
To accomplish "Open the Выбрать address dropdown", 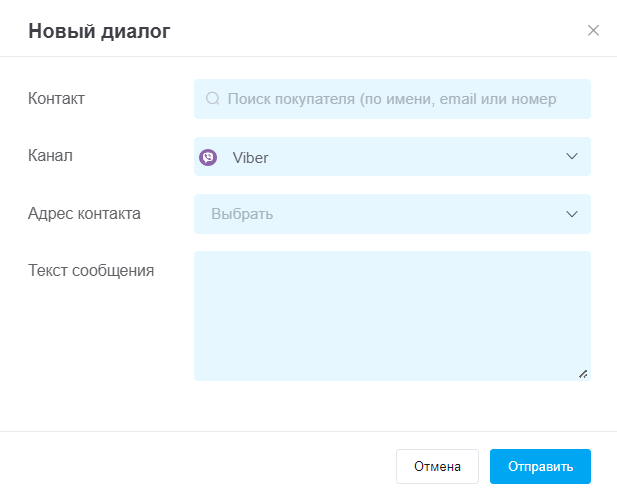I will pyautogui.click(x=392, y=214).
